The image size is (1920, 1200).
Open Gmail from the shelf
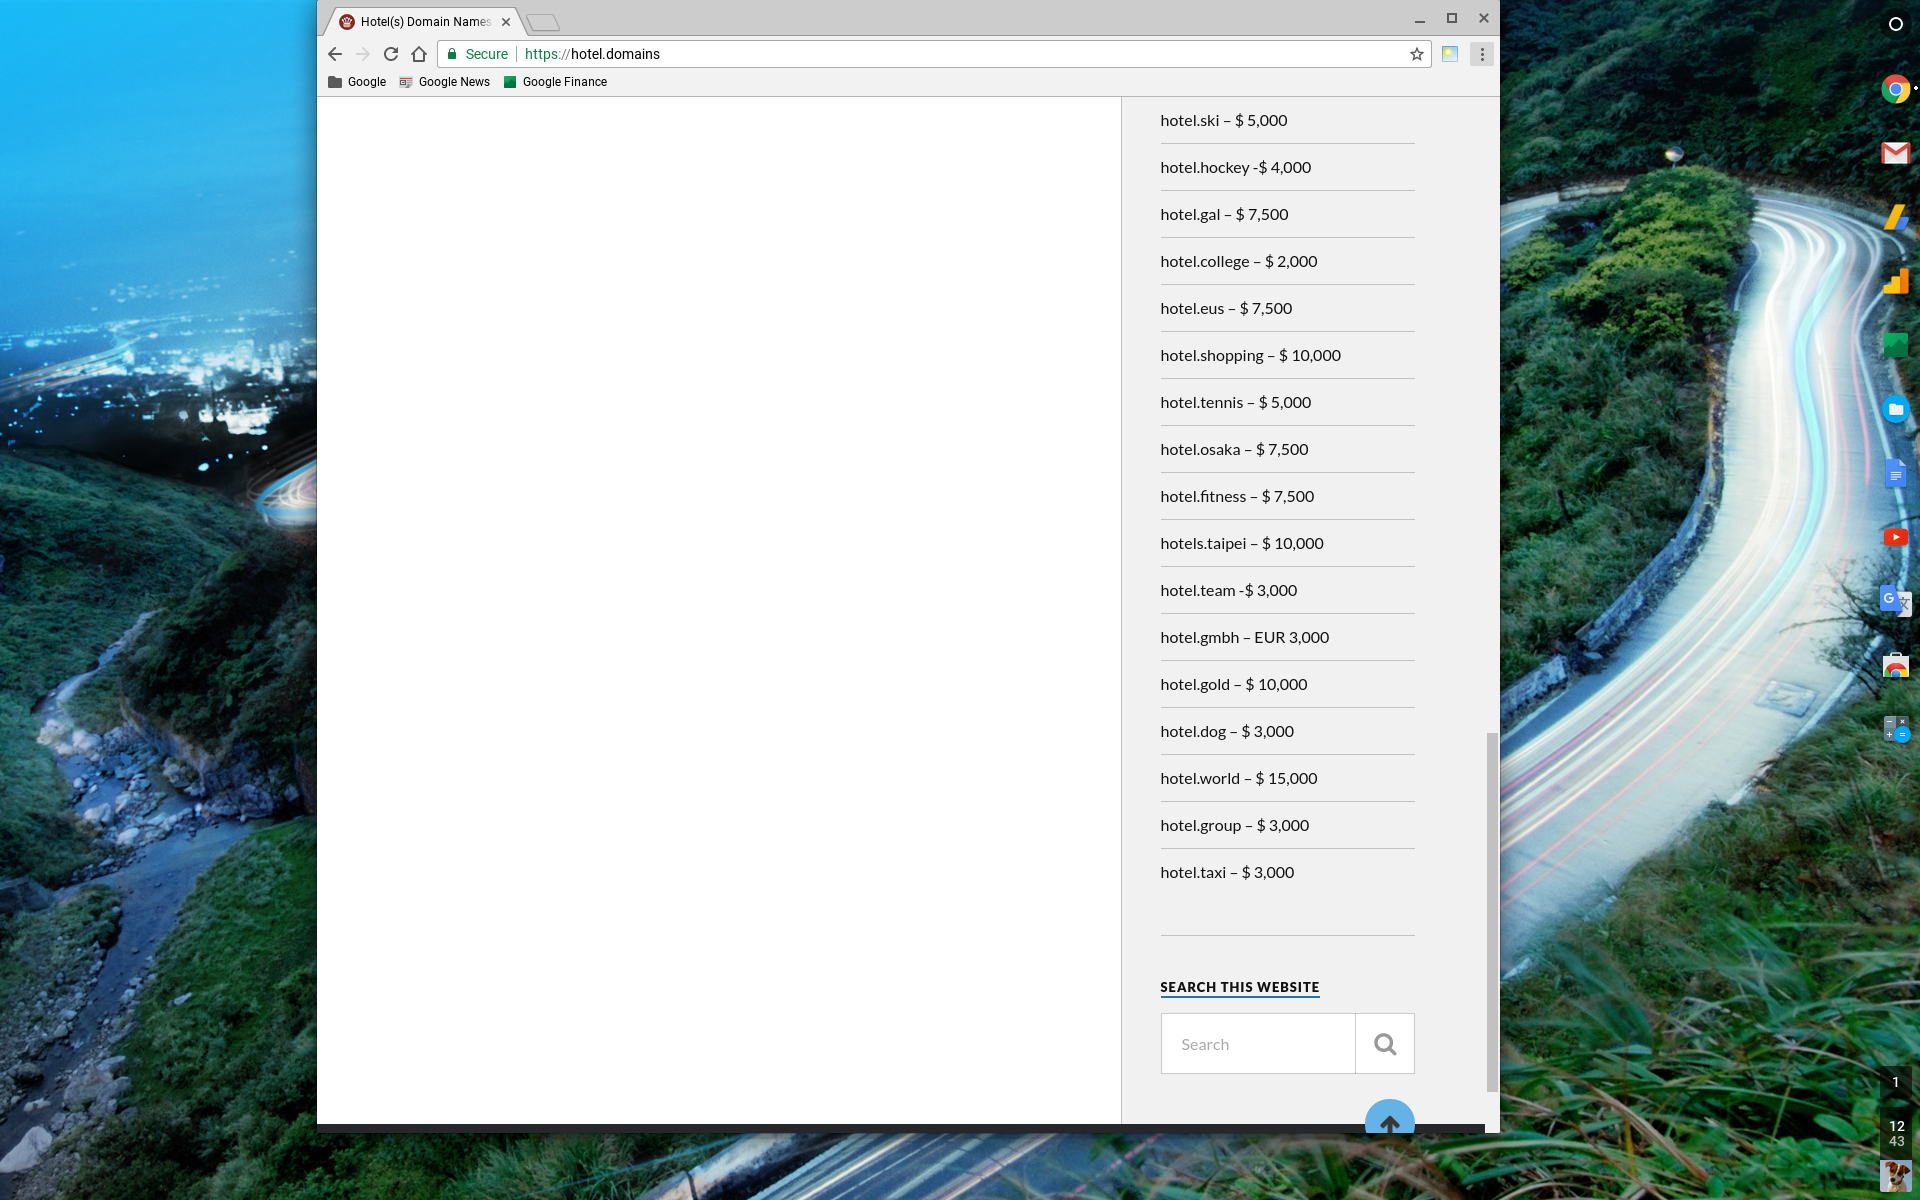point(1895,153)
